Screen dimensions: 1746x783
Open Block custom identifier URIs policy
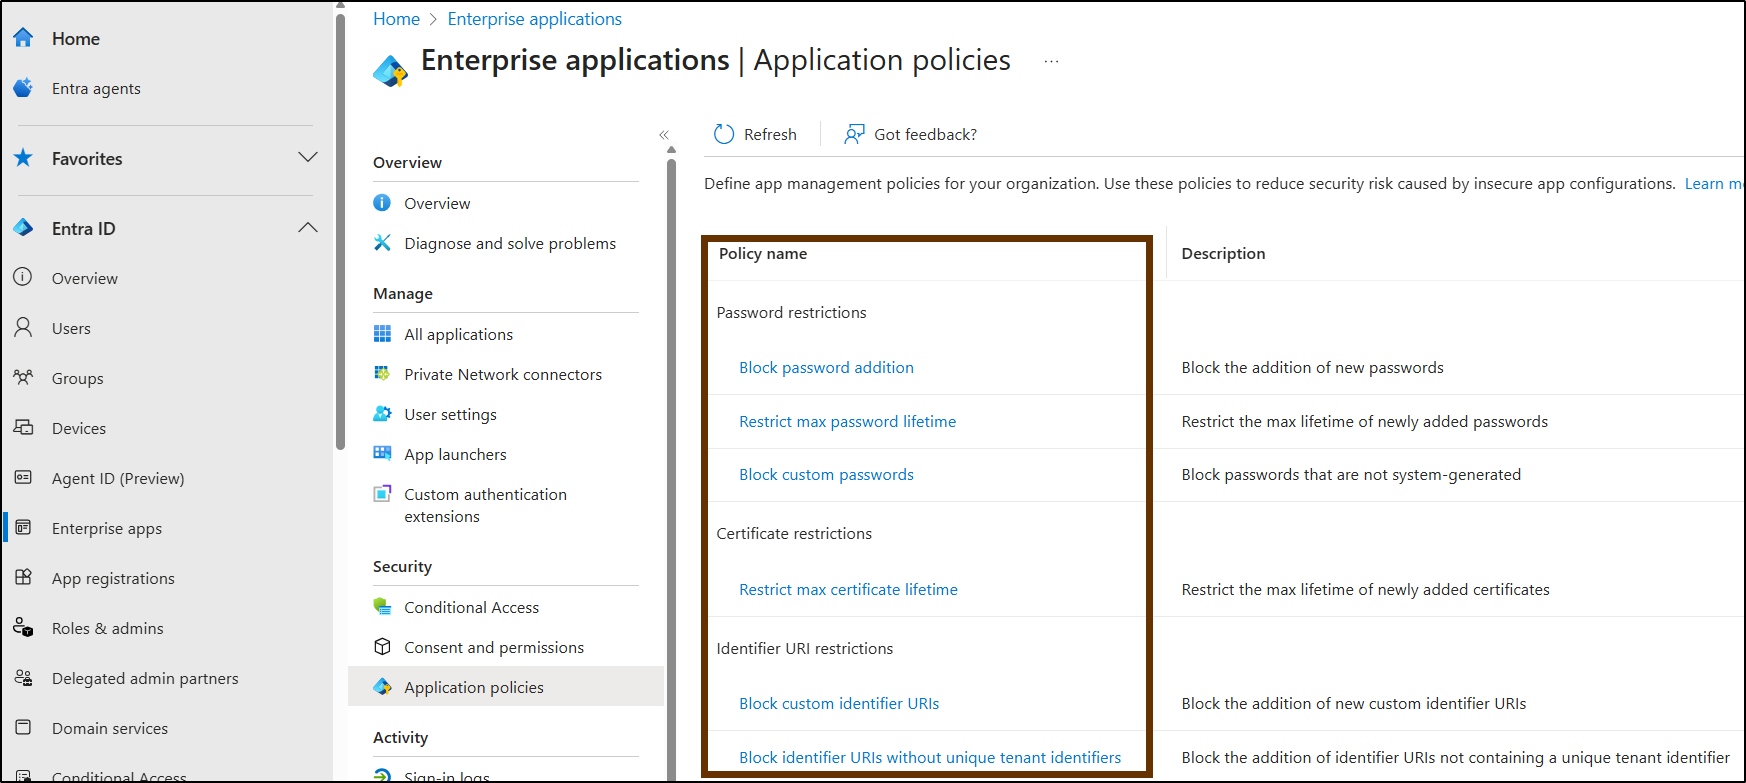(839, 703)
